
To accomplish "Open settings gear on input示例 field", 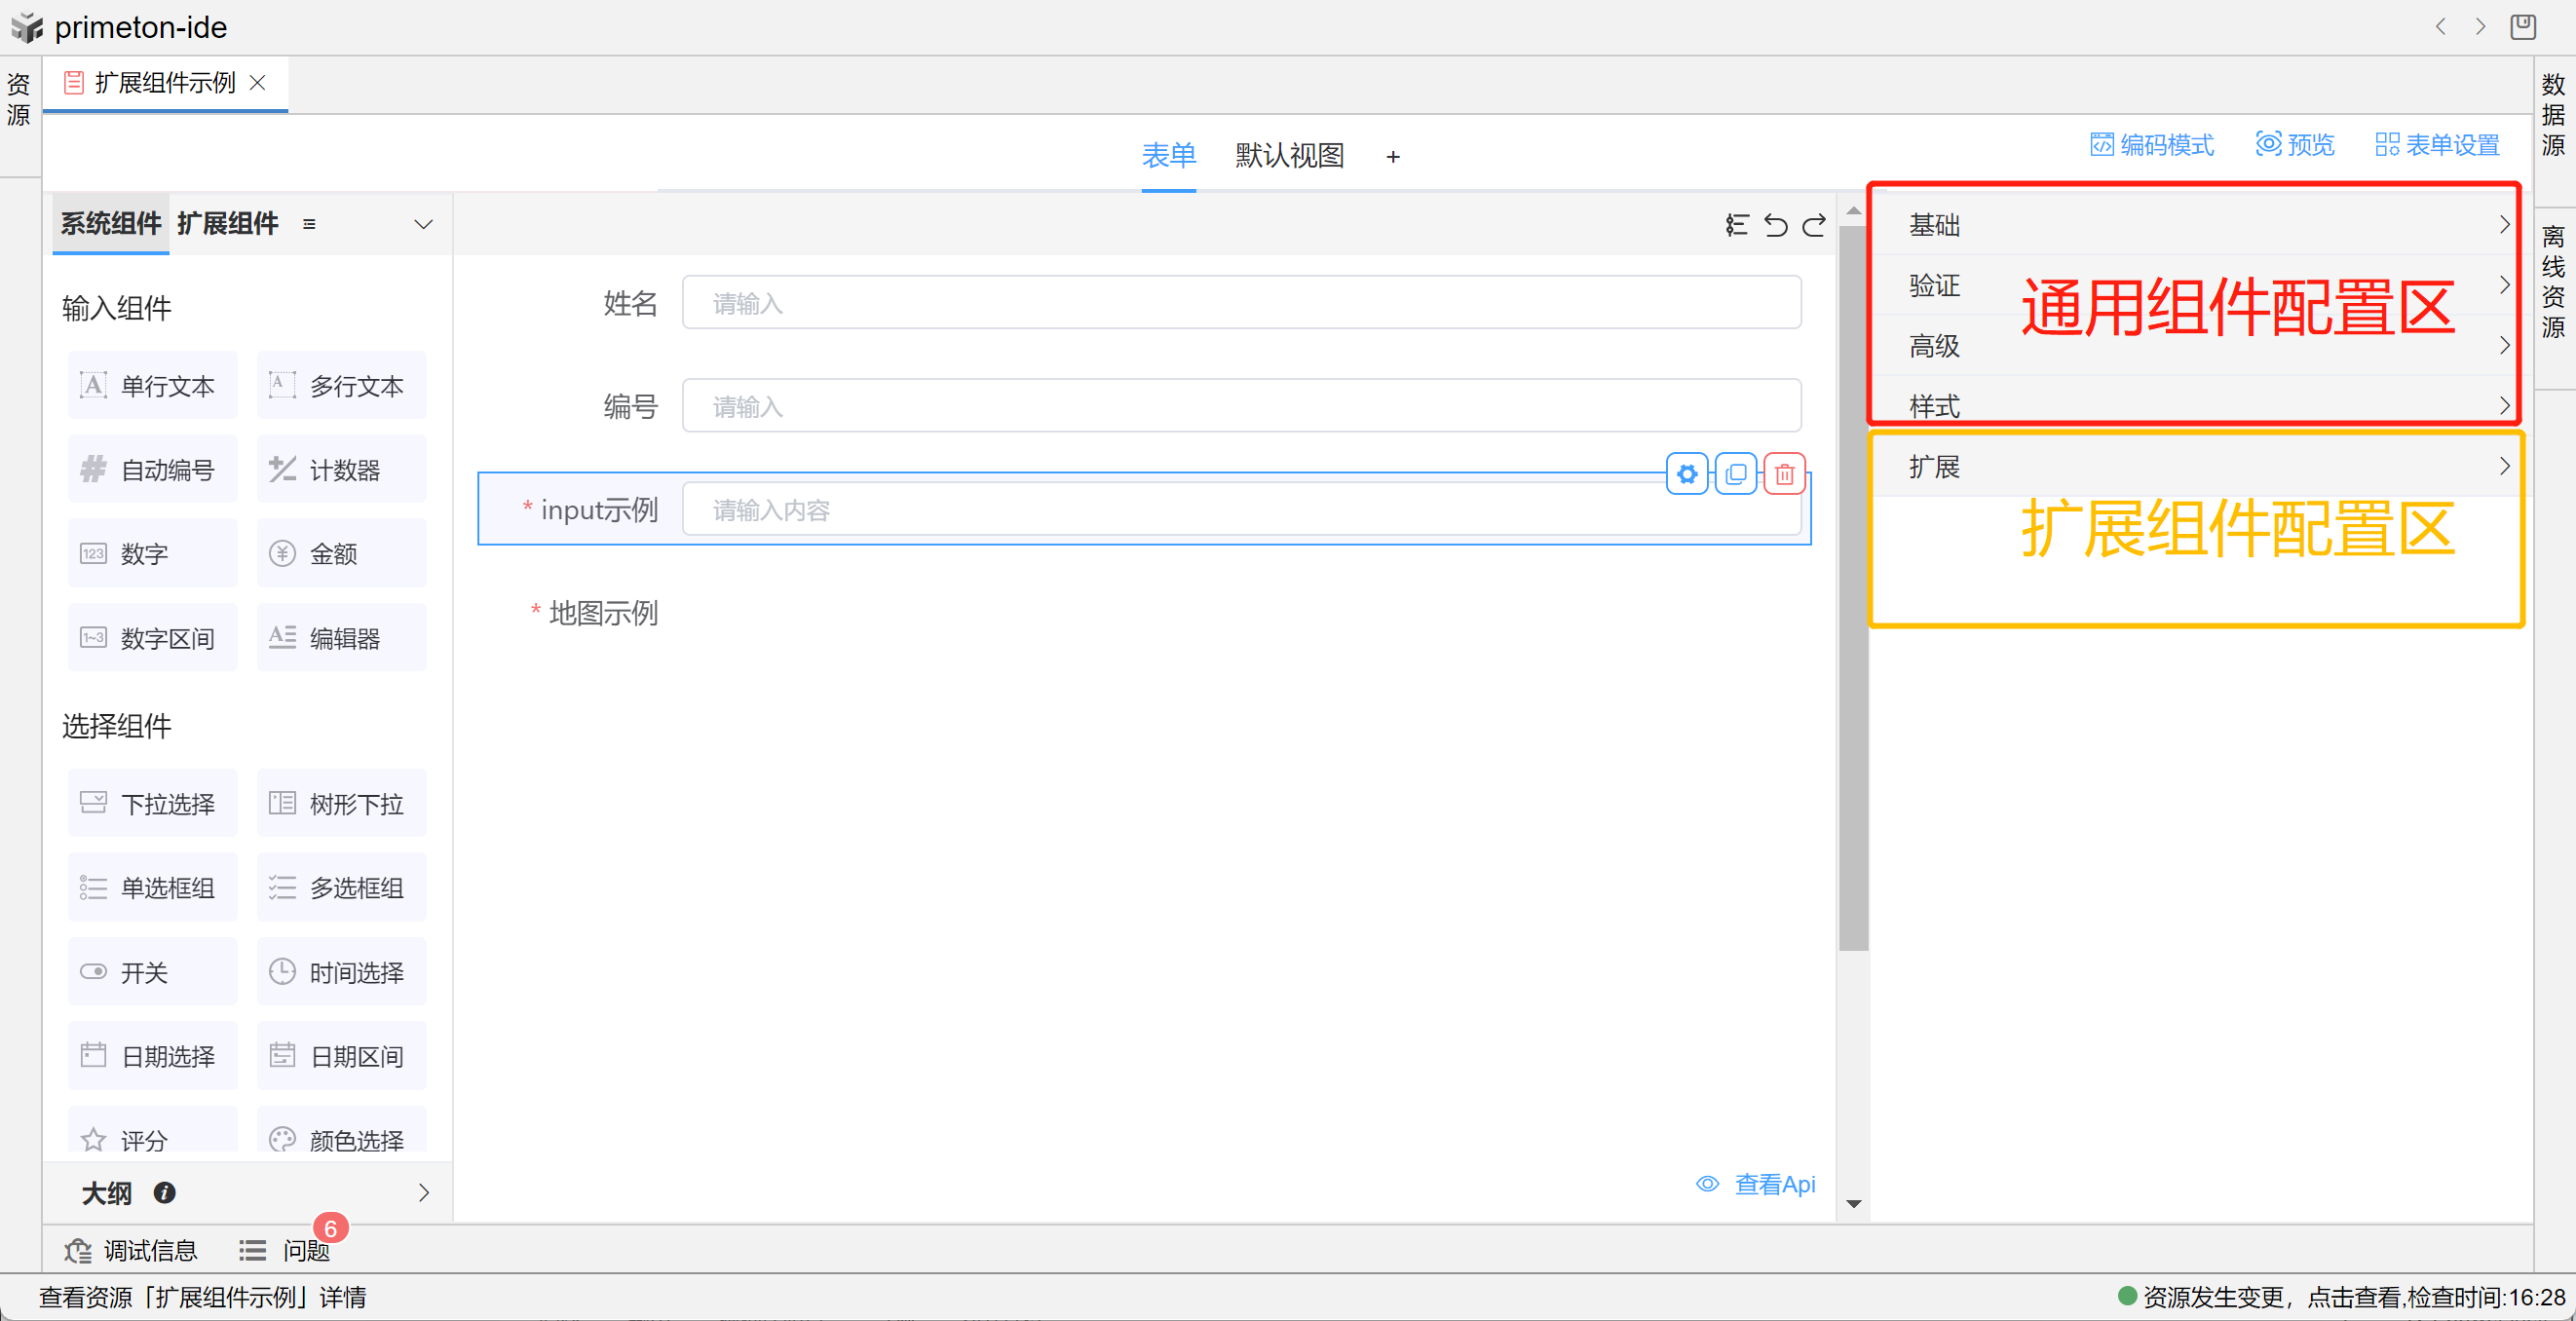I will tap(1687, 474).
